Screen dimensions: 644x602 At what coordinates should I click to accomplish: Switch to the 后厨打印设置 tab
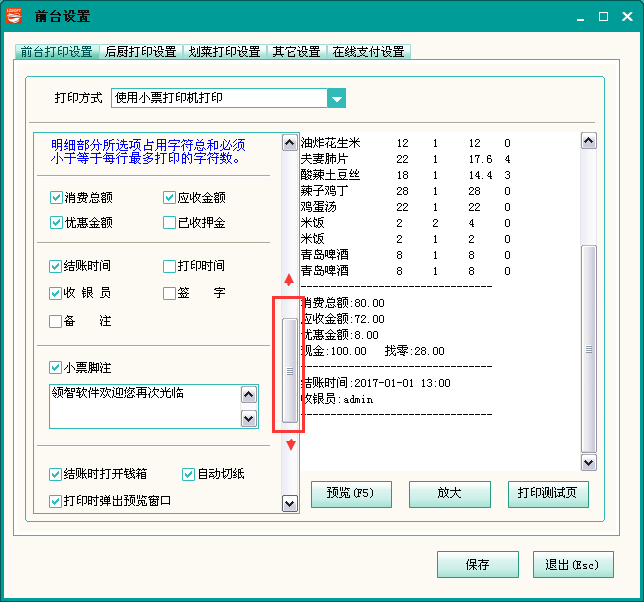click(140, 52)
